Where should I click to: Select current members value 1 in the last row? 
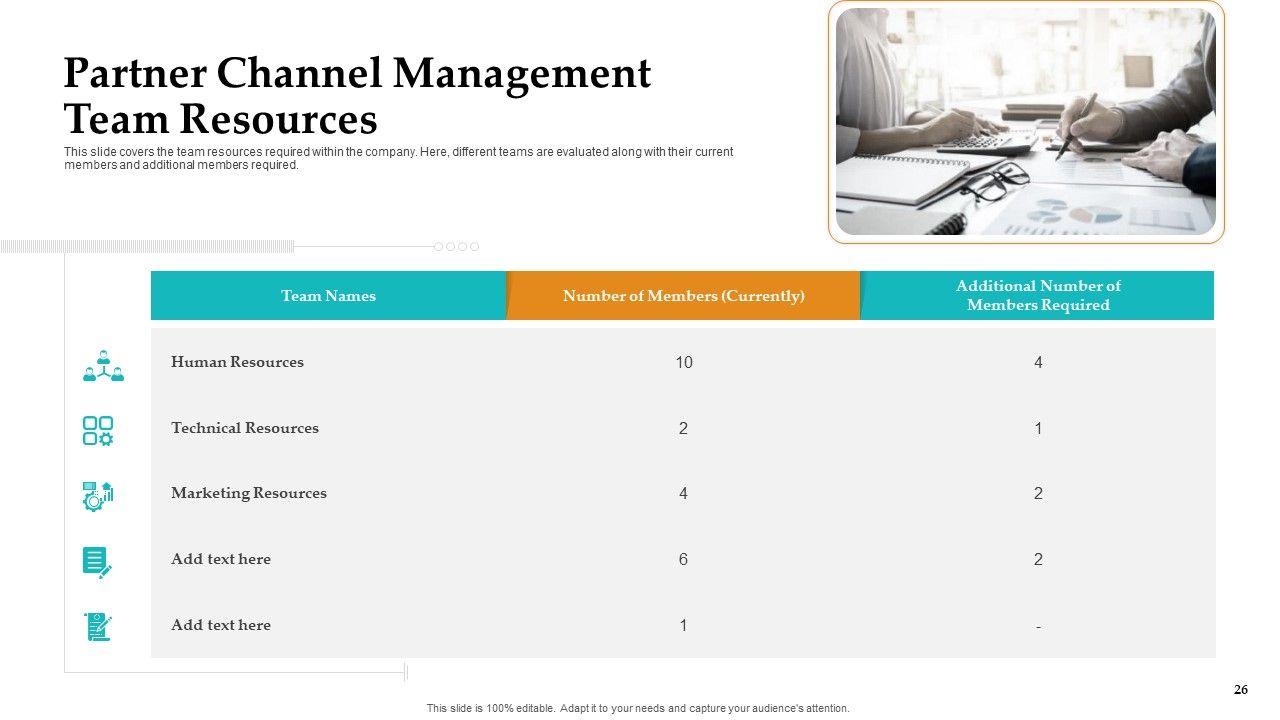tap(684, 626)
